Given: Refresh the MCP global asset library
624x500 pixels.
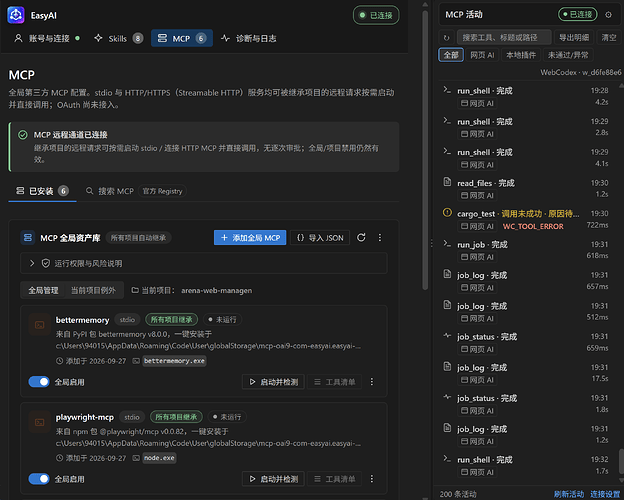Looking at the screenshot, I should tap(361, 238).
